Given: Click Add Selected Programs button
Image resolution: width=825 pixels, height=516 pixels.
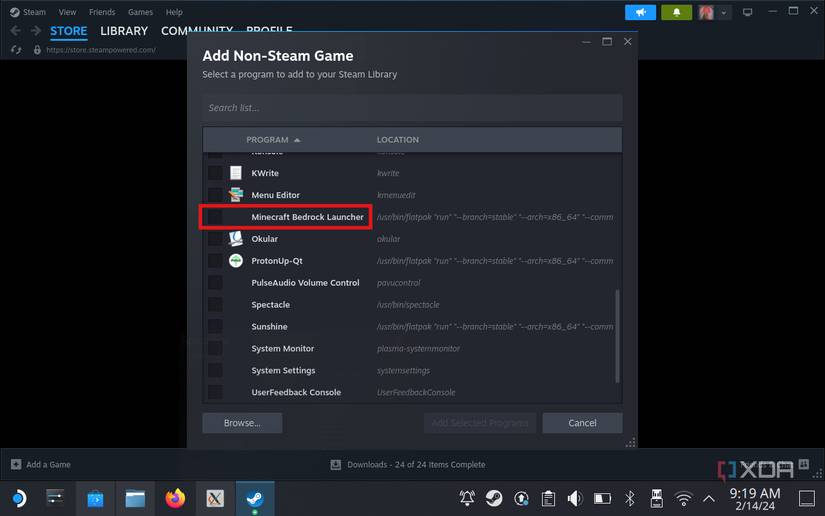Looking at the screenshot, I should tap(480, 423).
